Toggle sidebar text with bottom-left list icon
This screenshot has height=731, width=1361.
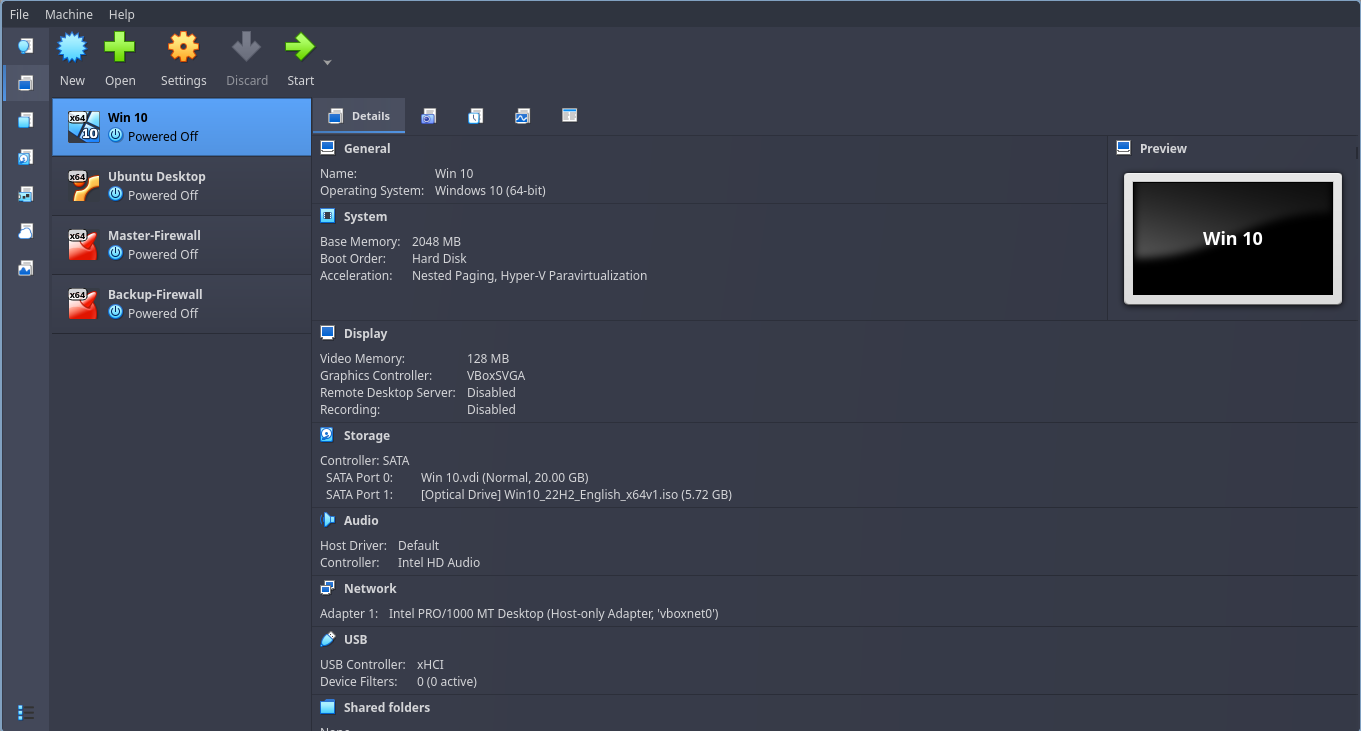click(26, 712)
